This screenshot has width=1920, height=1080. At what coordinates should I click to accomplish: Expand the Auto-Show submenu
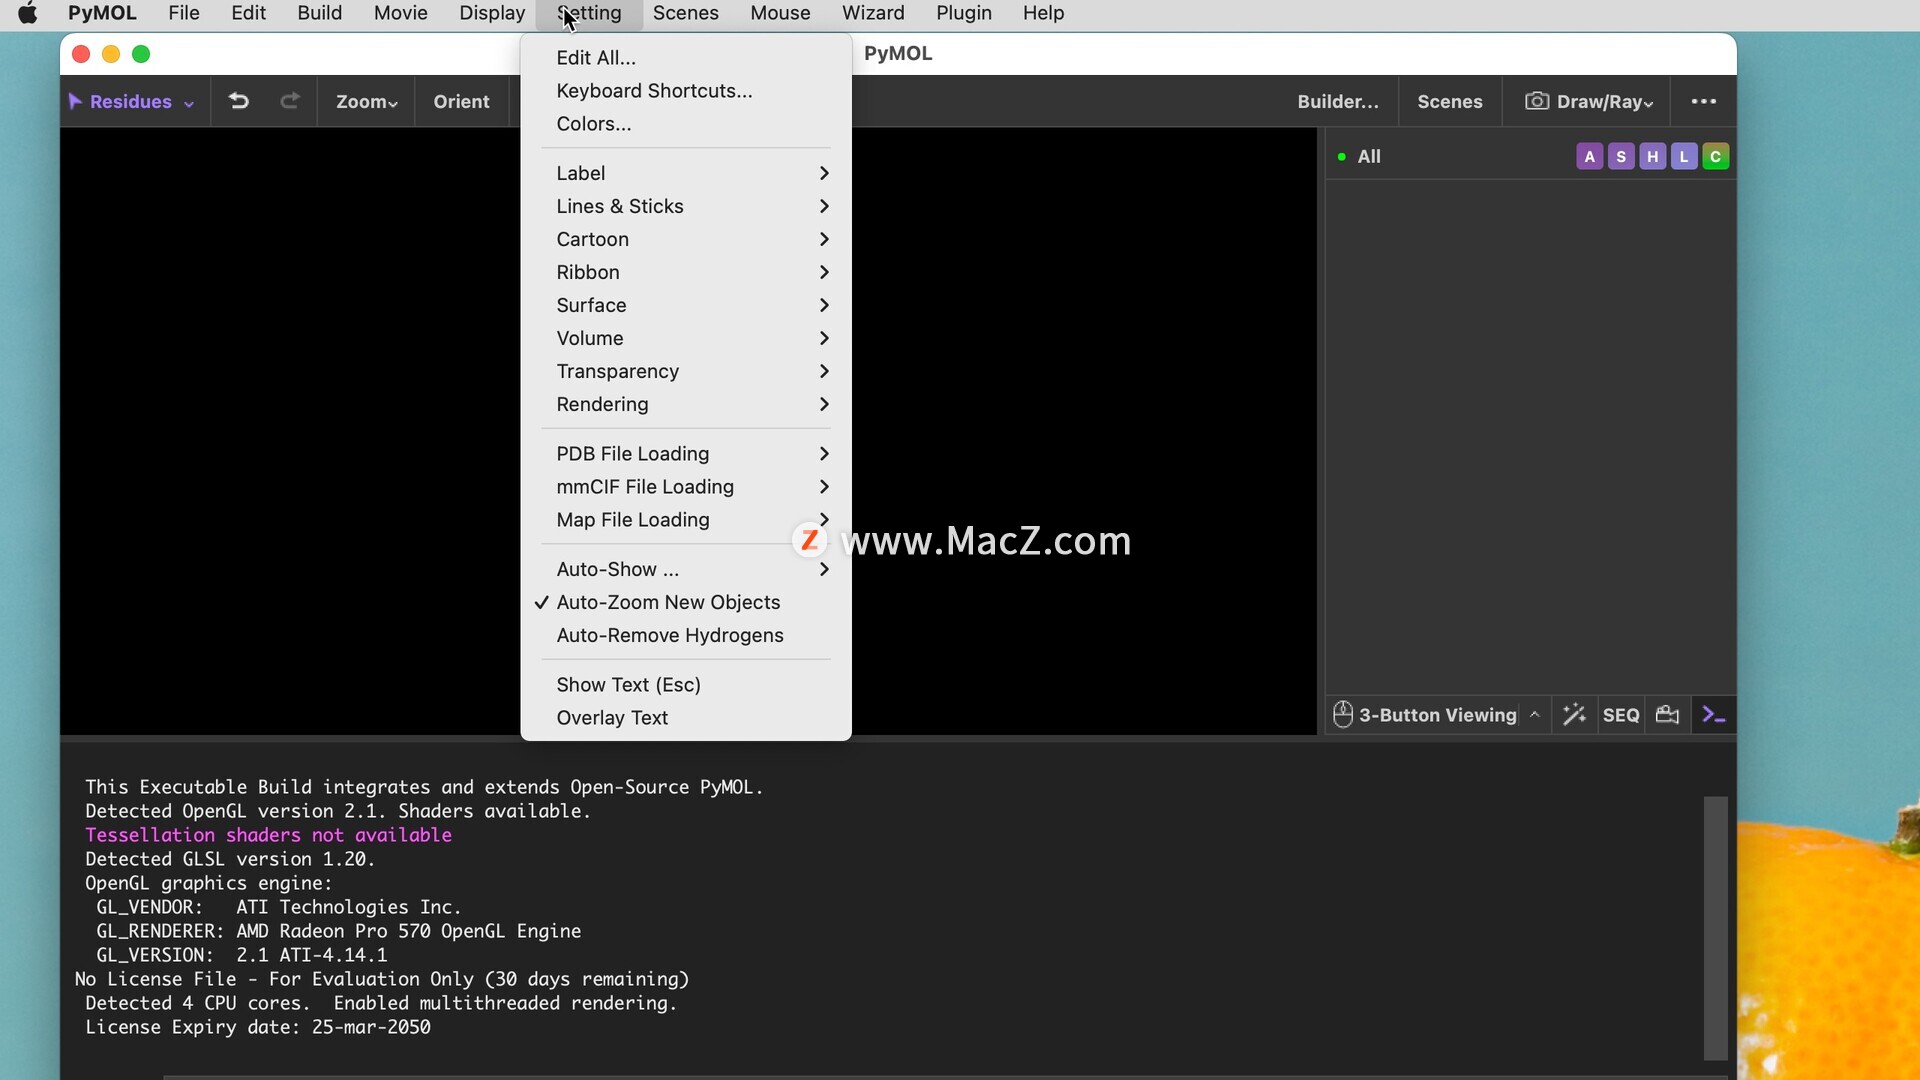coord(686,569)
